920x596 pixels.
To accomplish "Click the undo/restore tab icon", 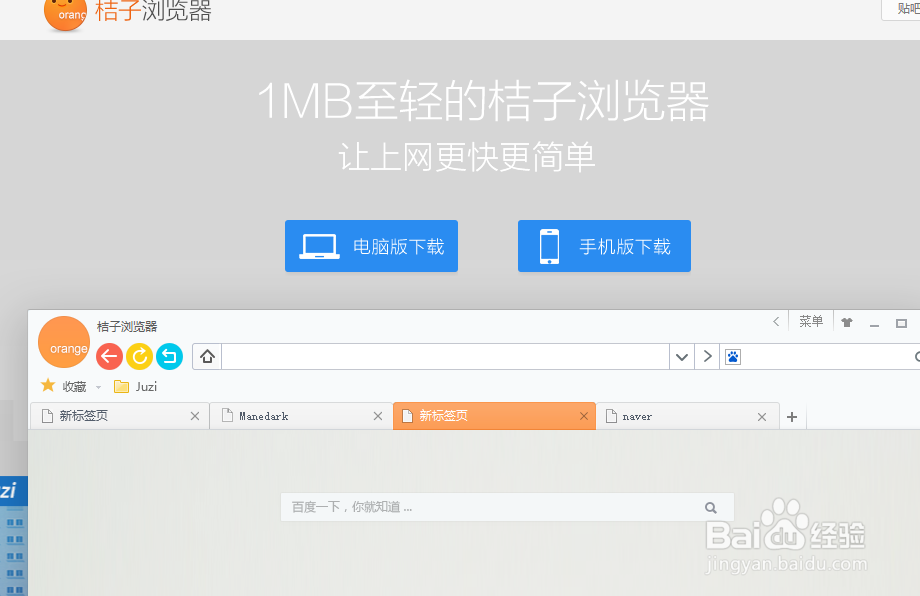I will tap(168, 356).
